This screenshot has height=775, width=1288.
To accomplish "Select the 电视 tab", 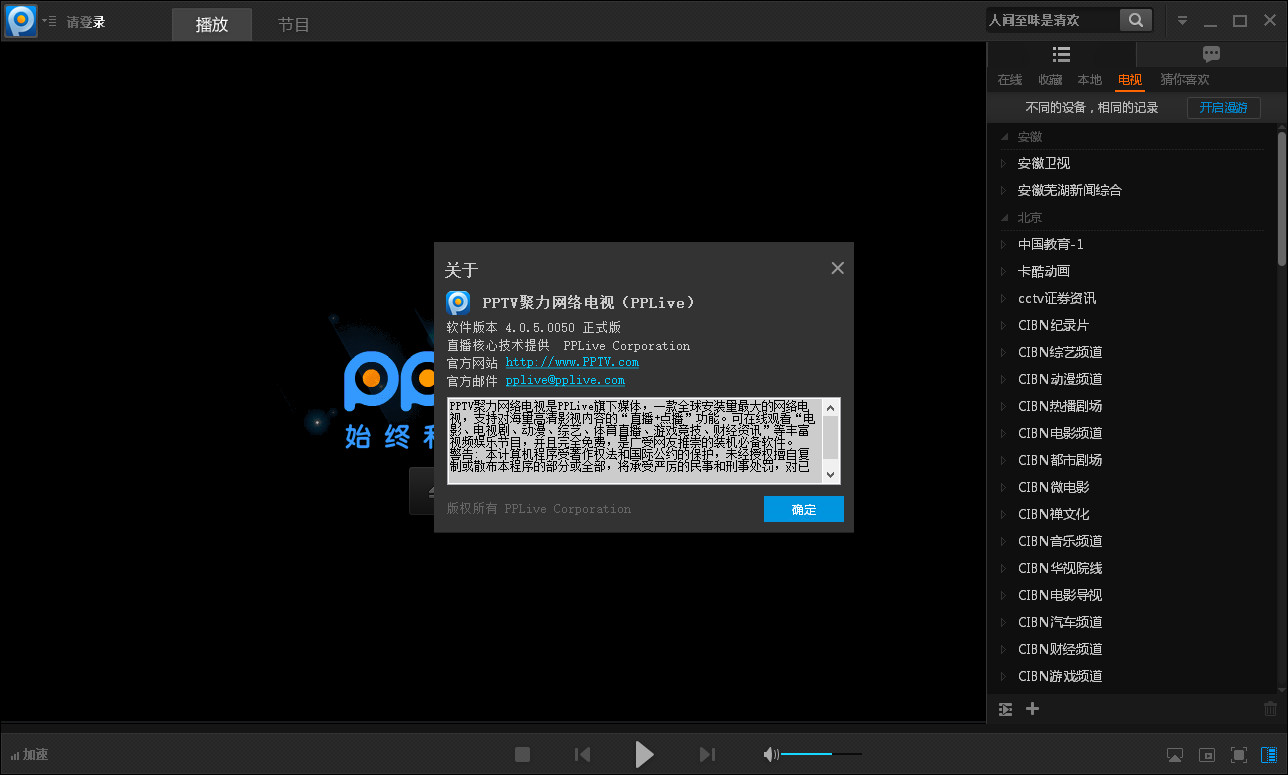I will [x=1130, y=80].
